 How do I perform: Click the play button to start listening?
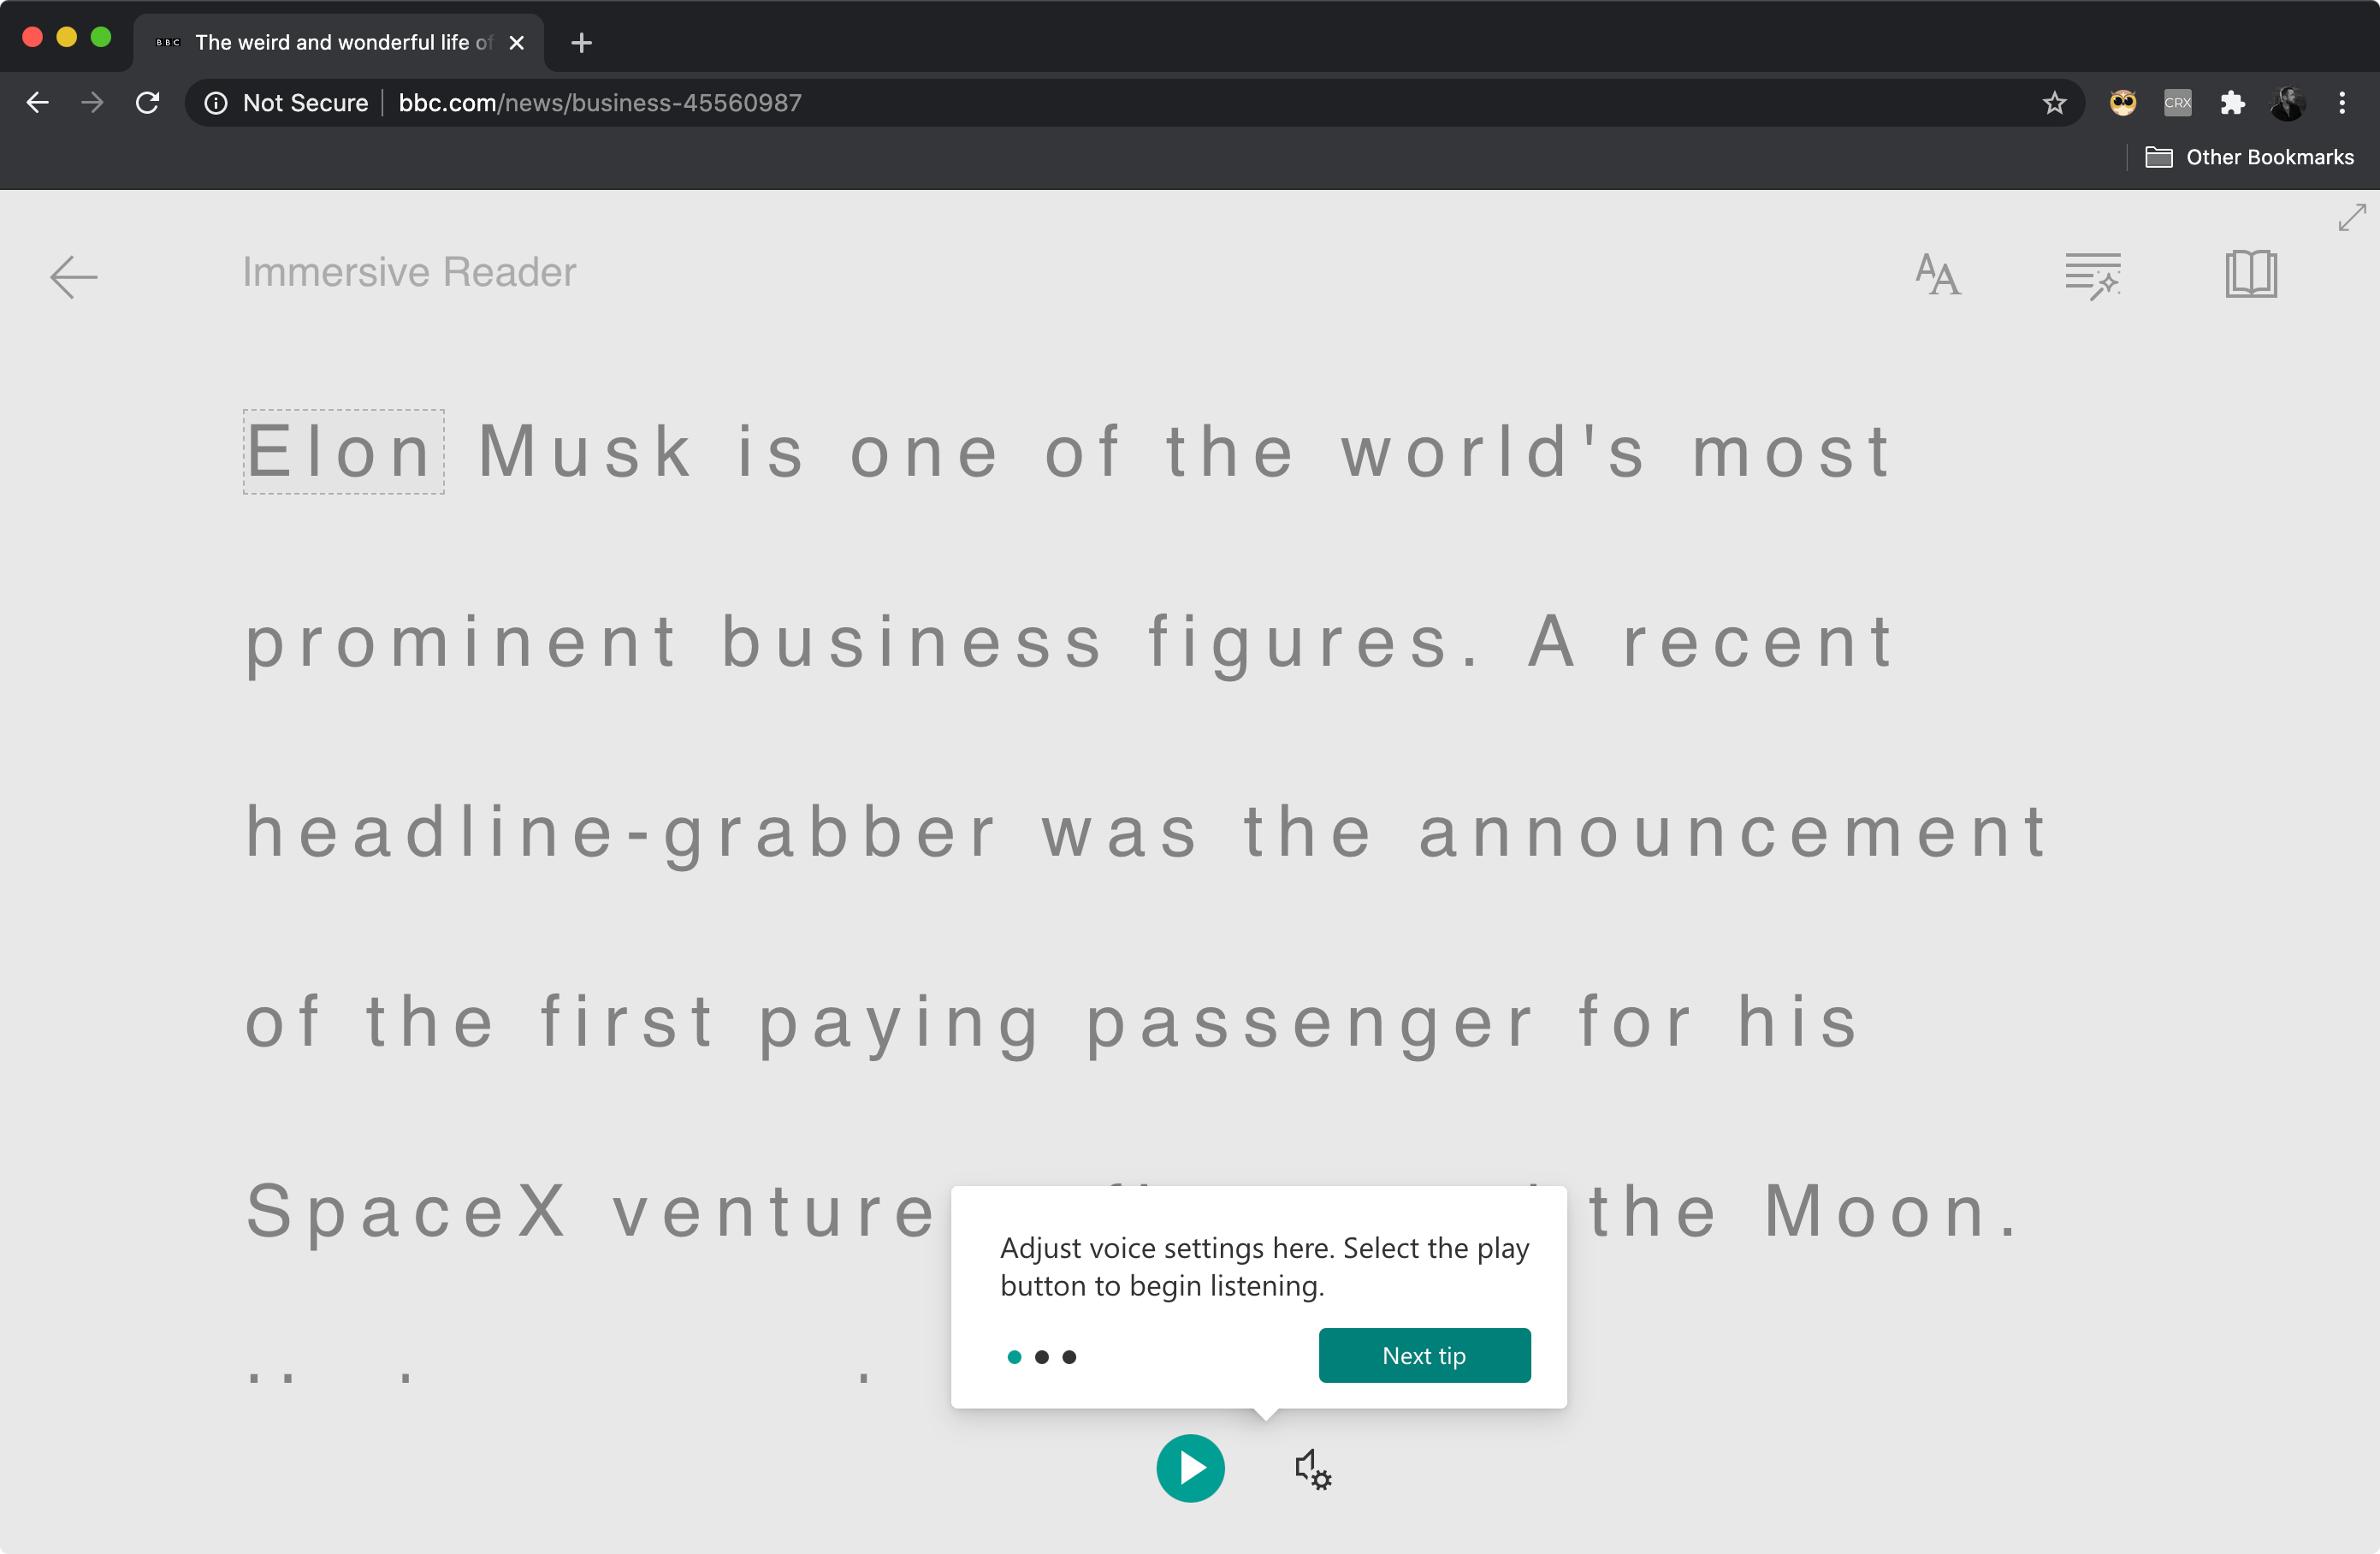pyautogui.click(x=1188, y=1466)
